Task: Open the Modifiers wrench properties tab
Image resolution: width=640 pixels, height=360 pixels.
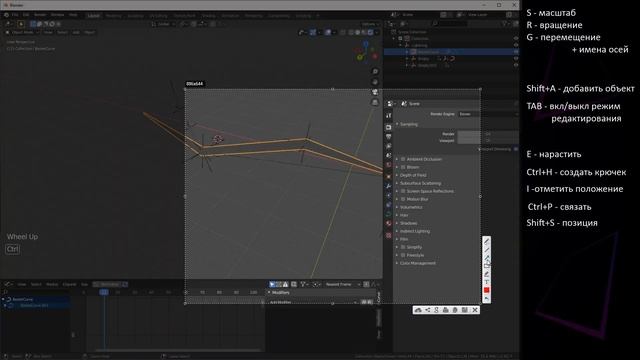Action: (x=389, y=186)
